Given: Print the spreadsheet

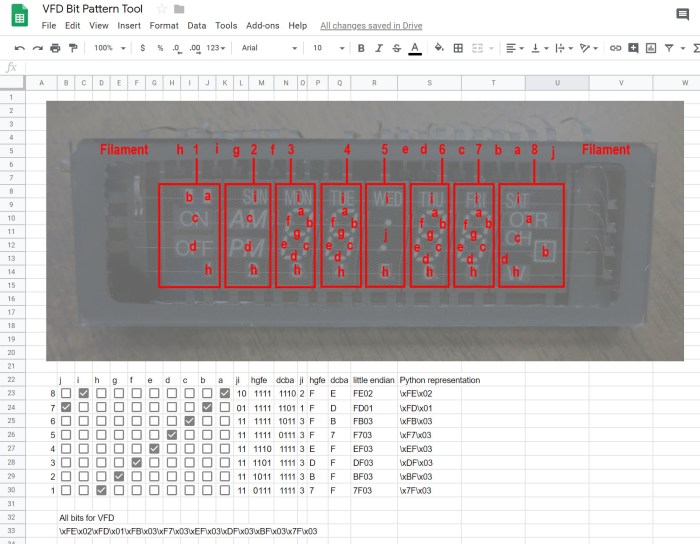Looking at the screenshot, I should coord(55,48).
